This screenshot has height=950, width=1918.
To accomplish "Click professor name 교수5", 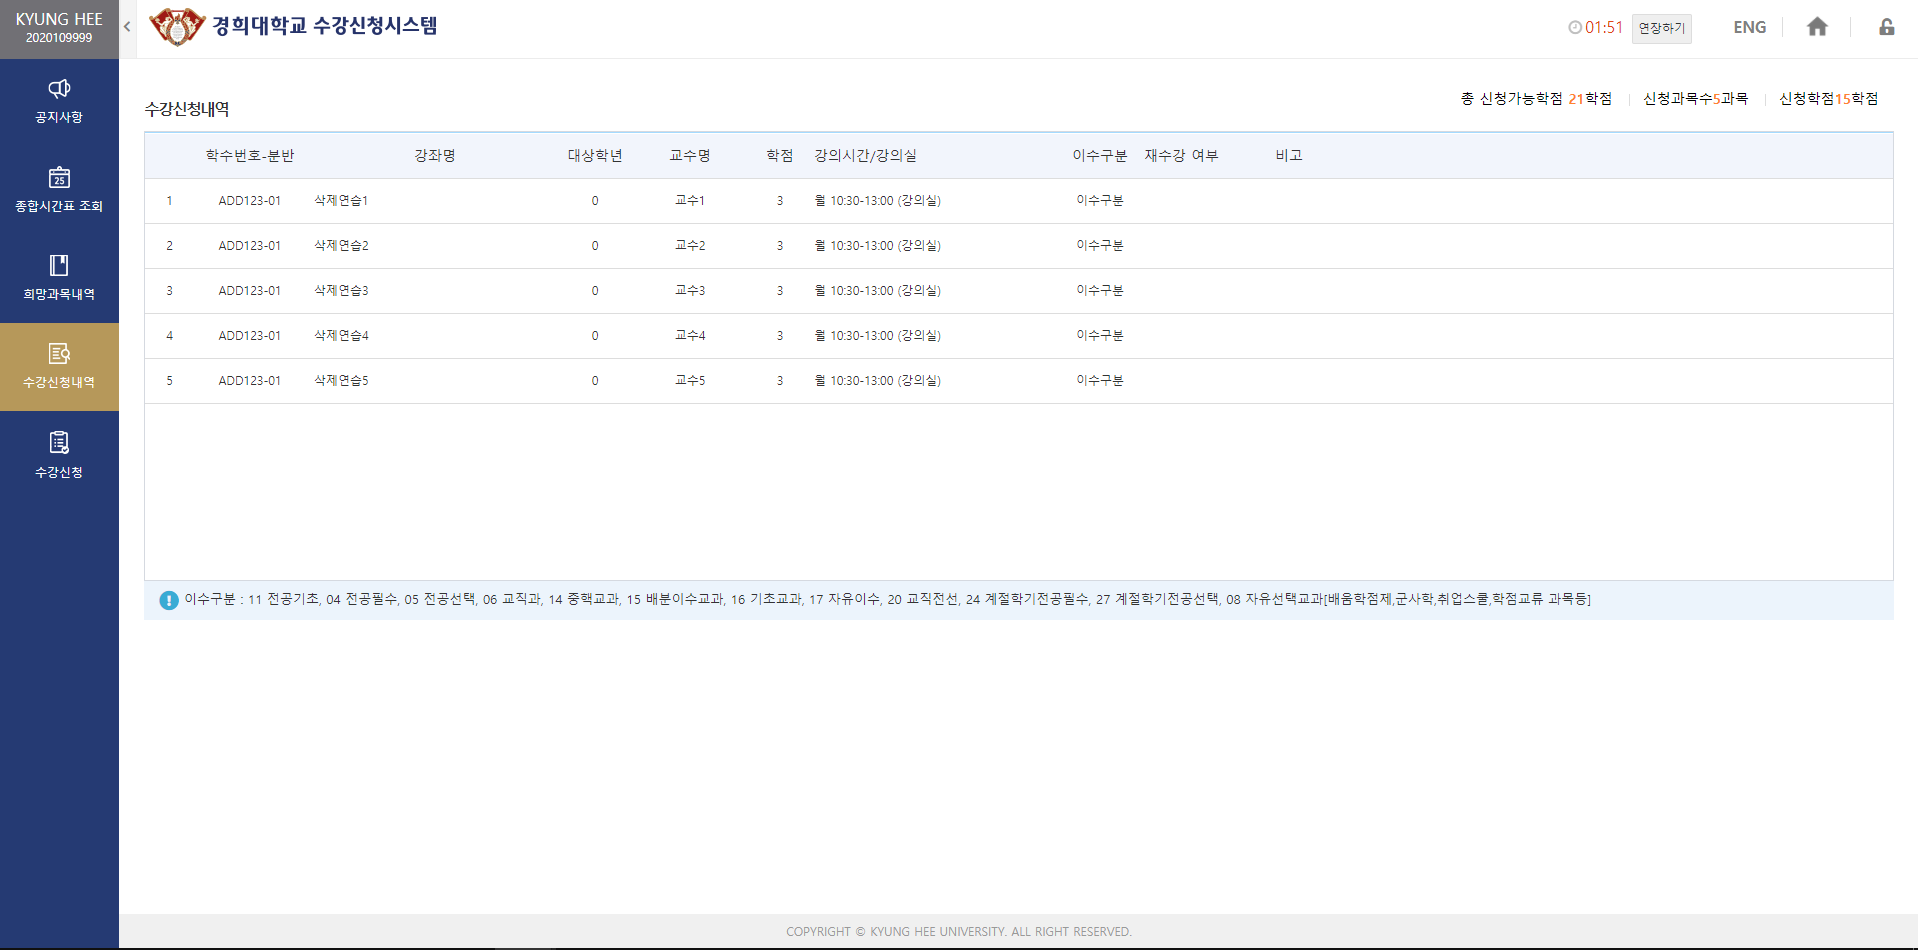I will 690,381.
